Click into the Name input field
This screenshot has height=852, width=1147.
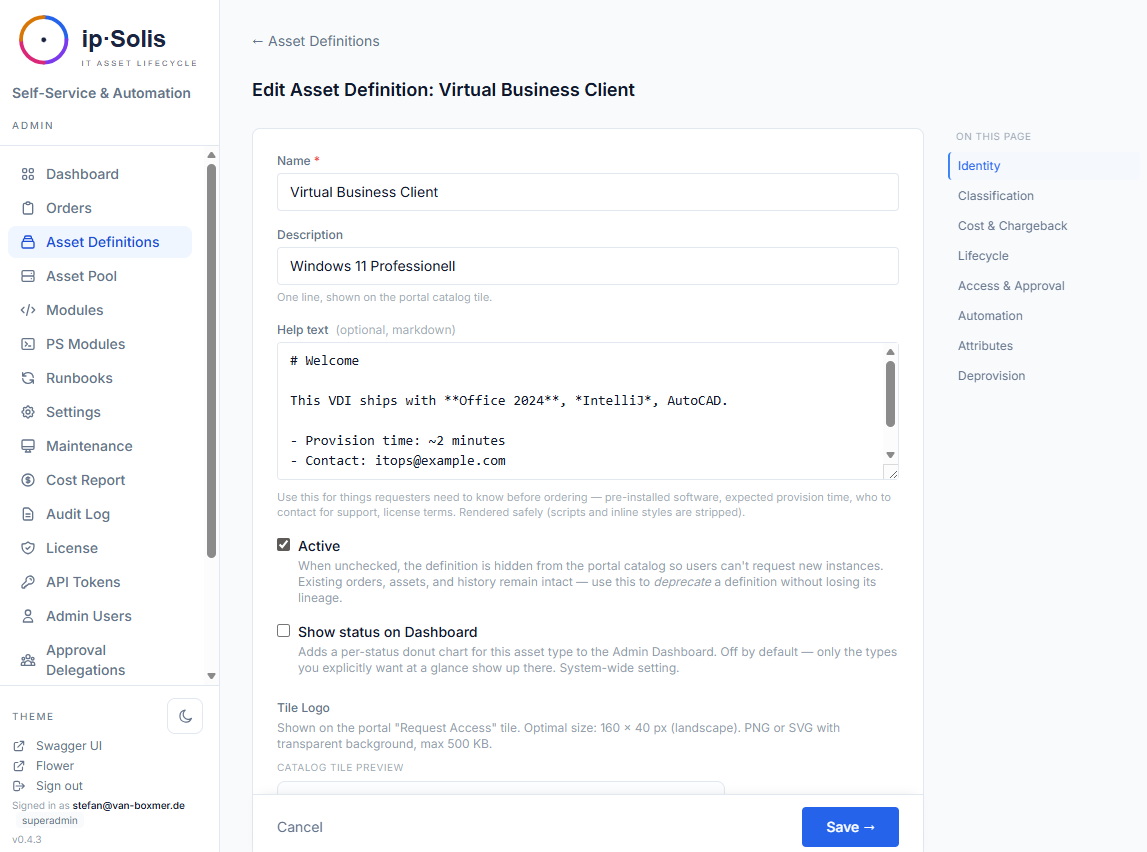click(x=587, y=192)
